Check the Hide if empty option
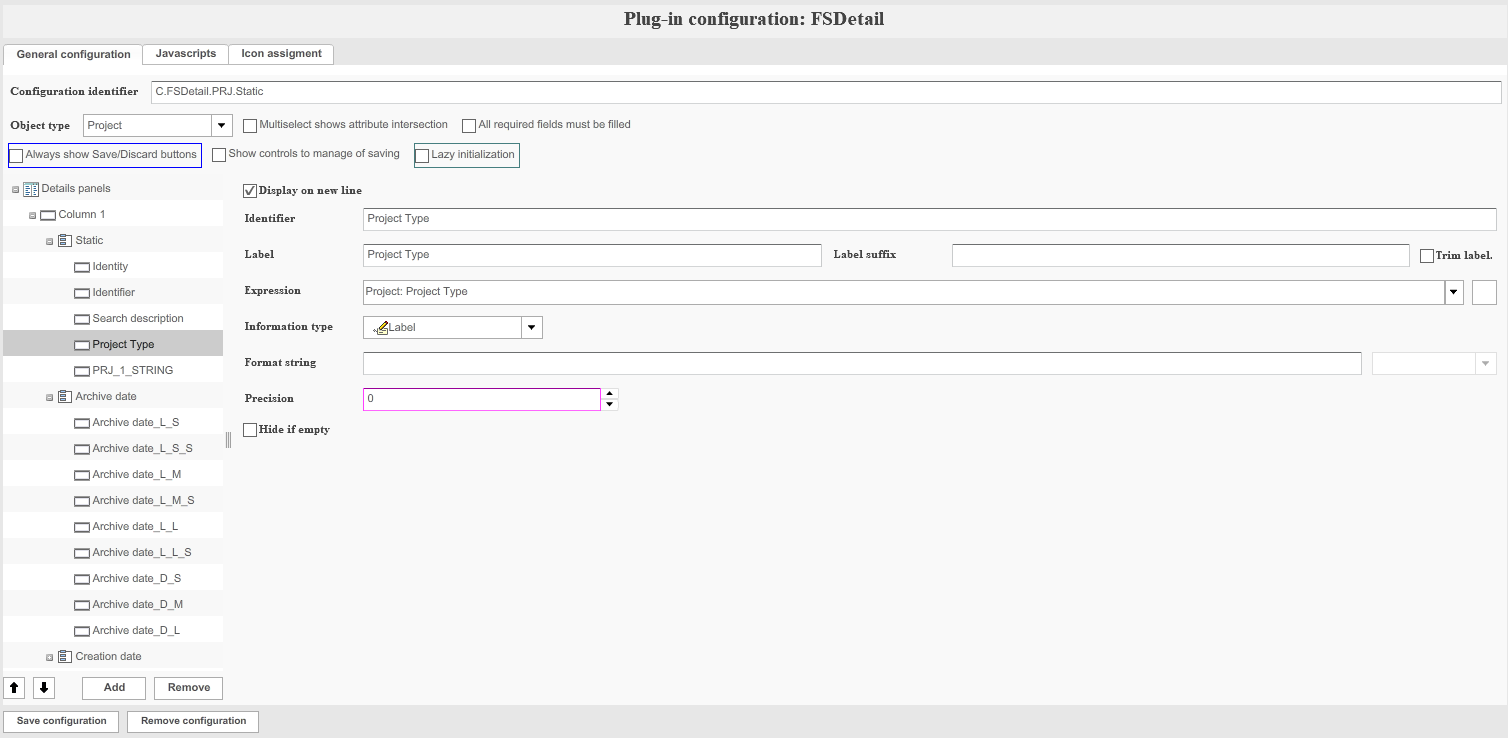The image size is (1508, 738). point(250,430)
